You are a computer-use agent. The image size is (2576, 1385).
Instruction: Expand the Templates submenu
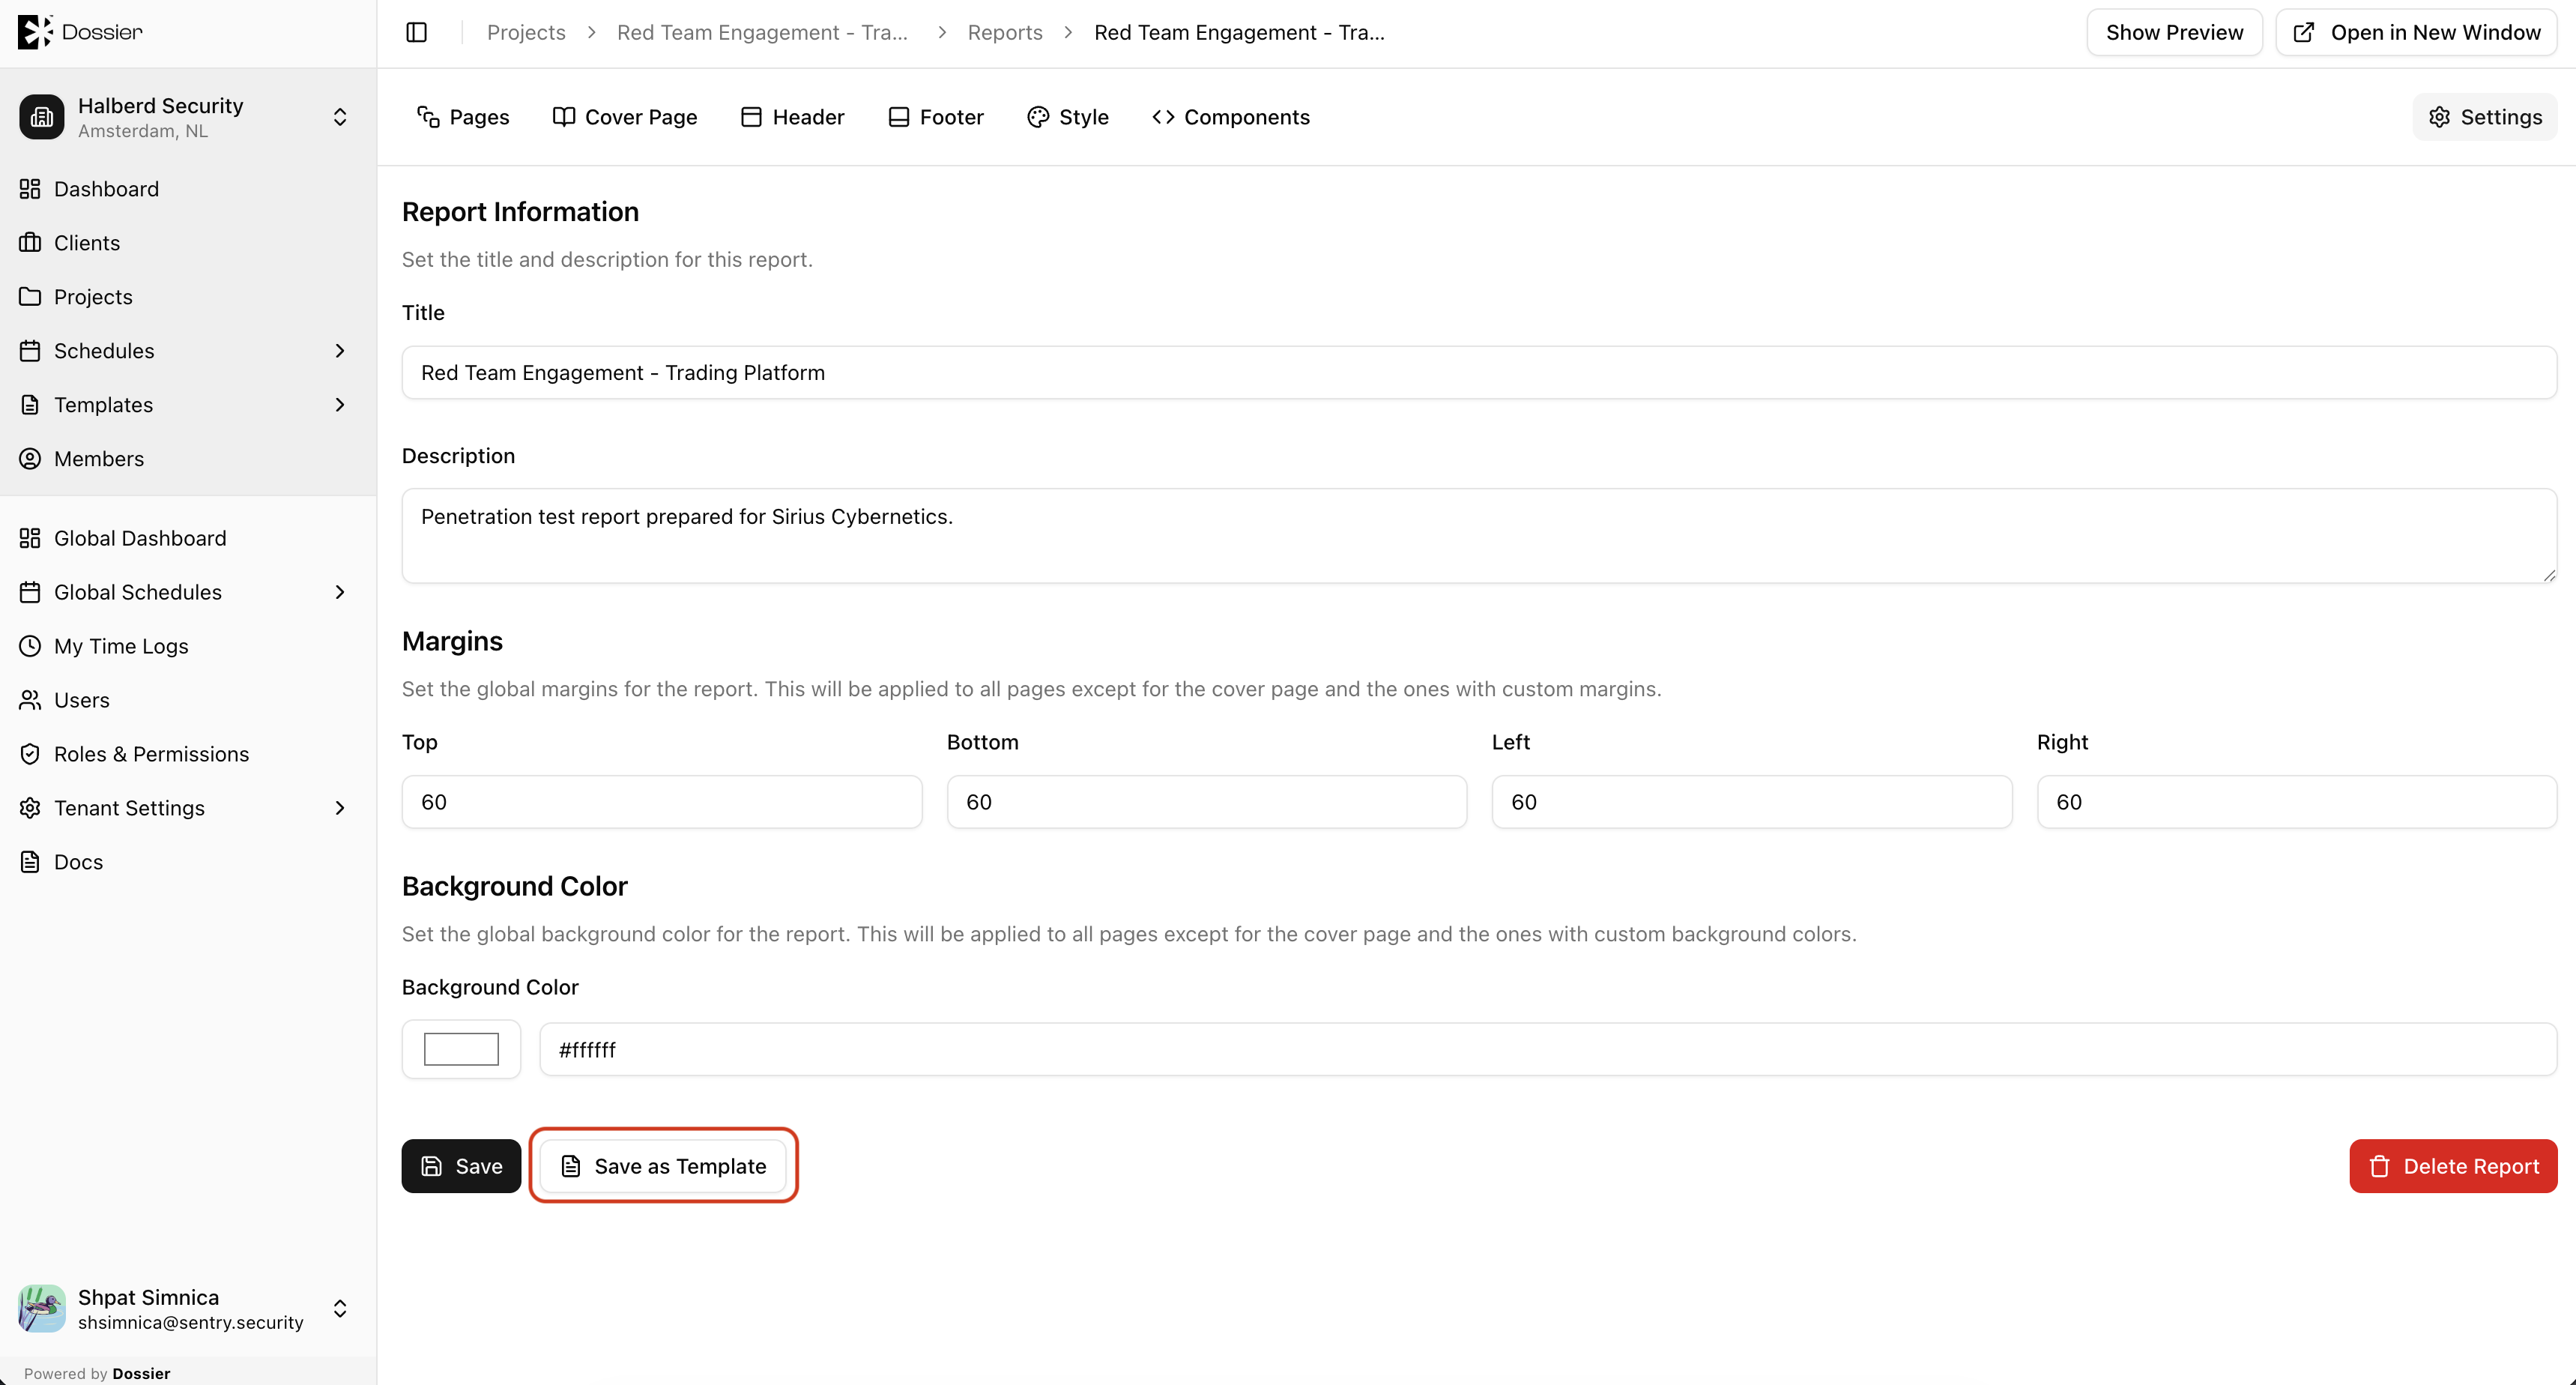point(339,405)
